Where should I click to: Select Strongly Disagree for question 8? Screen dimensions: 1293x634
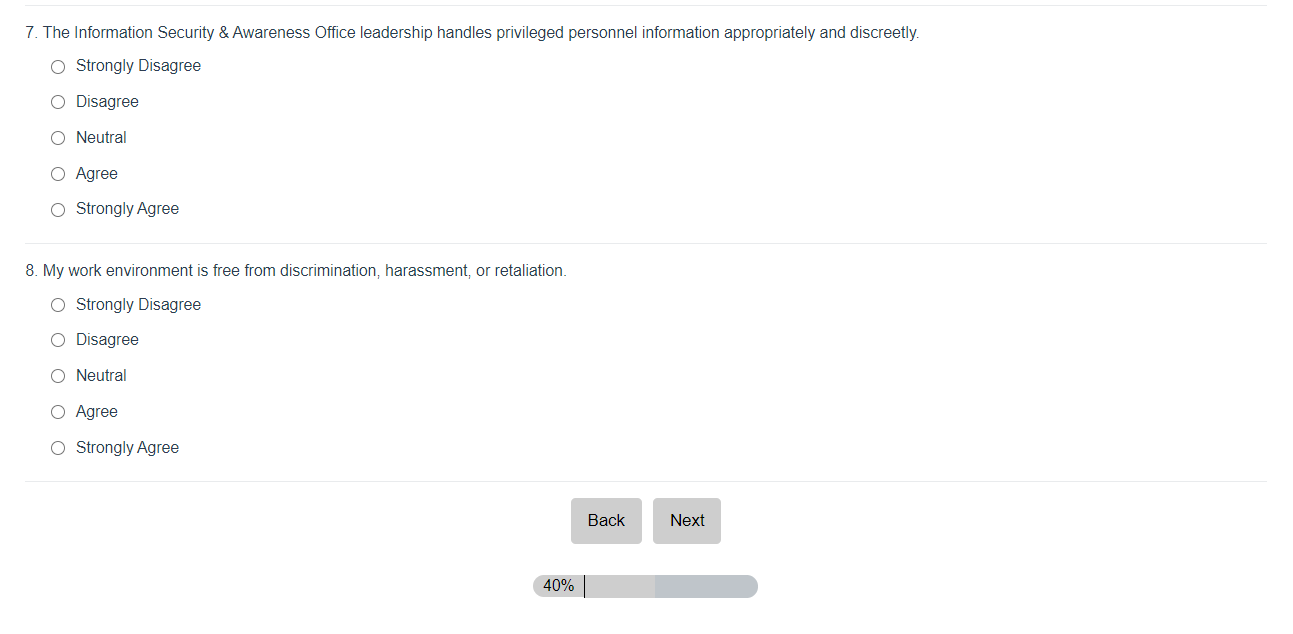pyautogui.click(x=58, y=305)
